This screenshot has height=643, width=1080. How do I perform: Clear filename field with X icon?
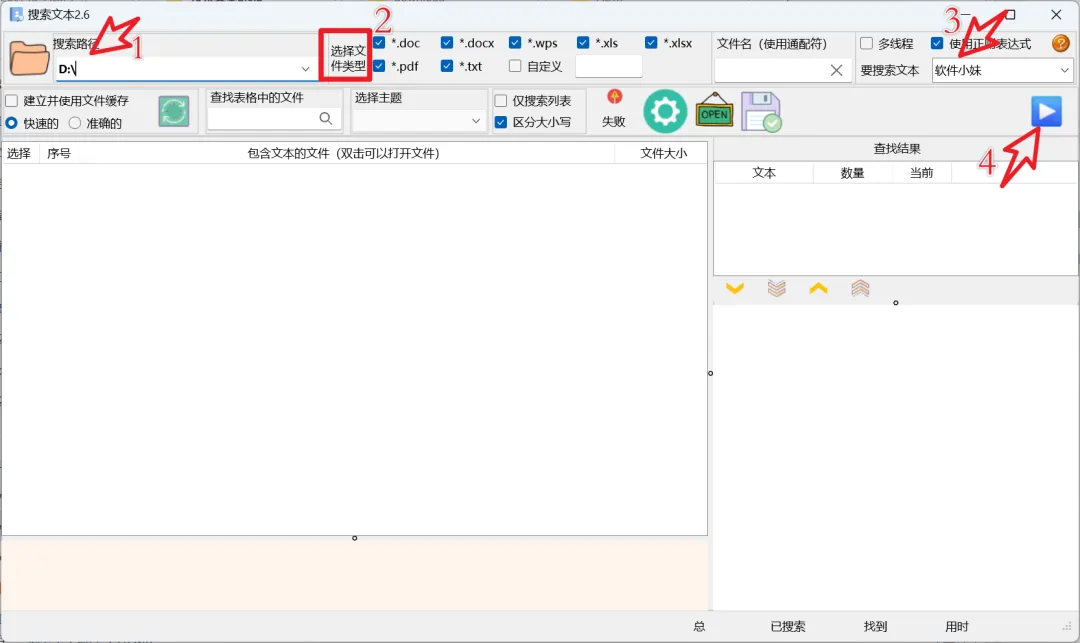pos(836,70)
